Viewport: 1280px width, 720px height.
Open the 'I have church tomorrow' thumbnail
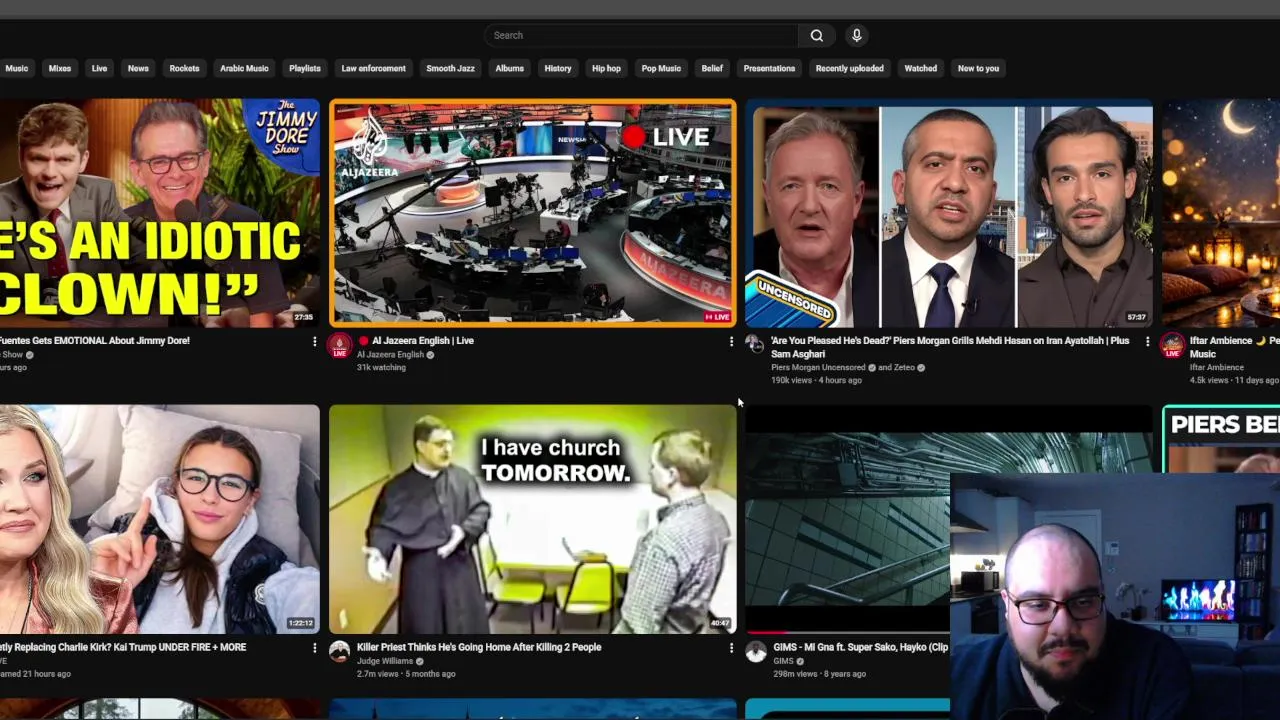[x=533, y=519]
